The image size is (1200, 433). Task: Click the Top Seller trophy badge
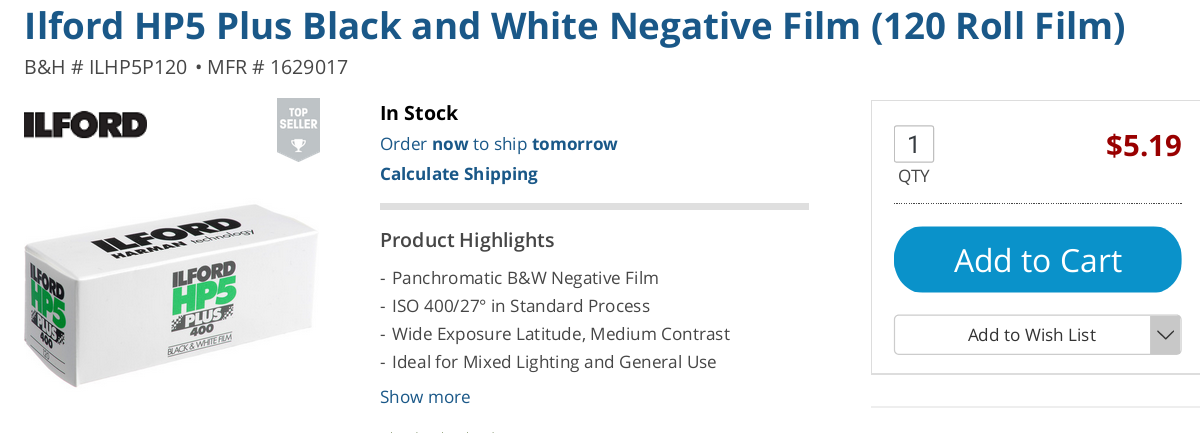298,129
